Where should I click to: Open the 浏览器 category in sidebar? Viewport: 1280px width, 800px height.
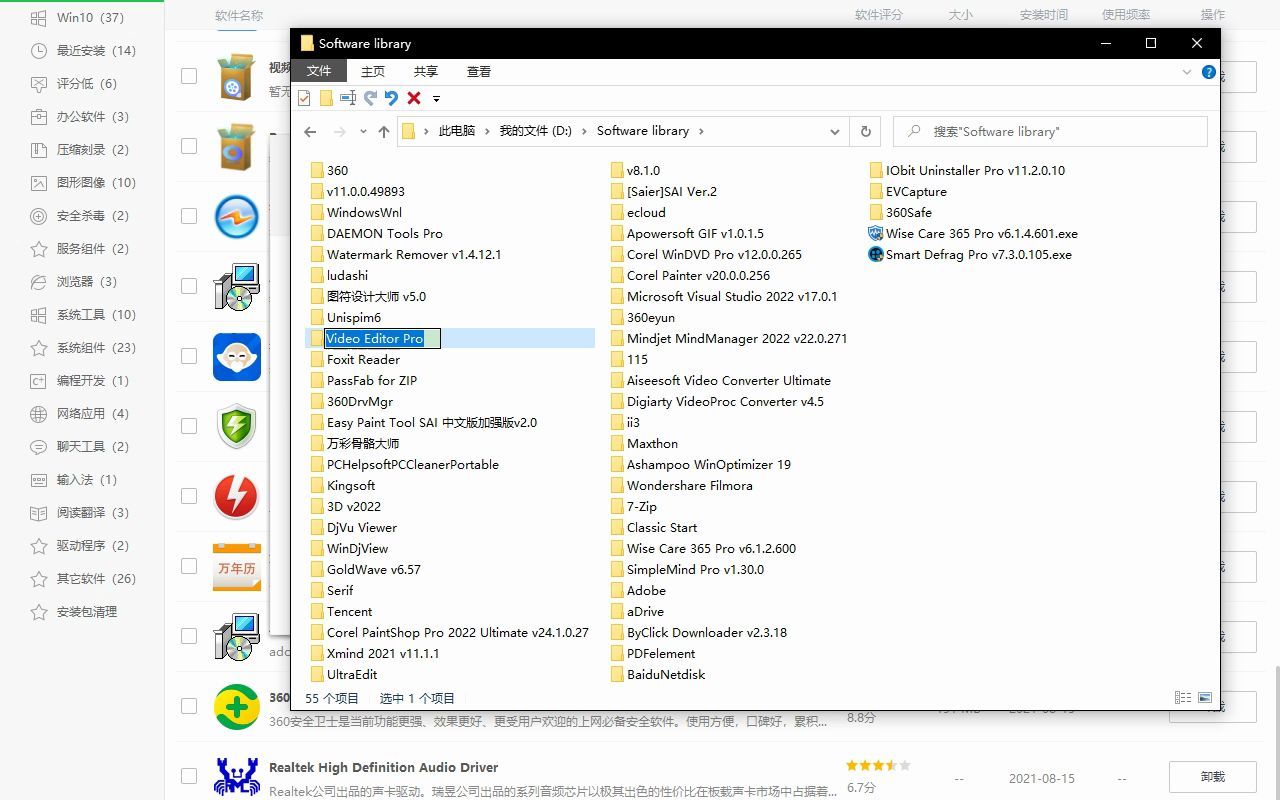click(x=74, y=282)
